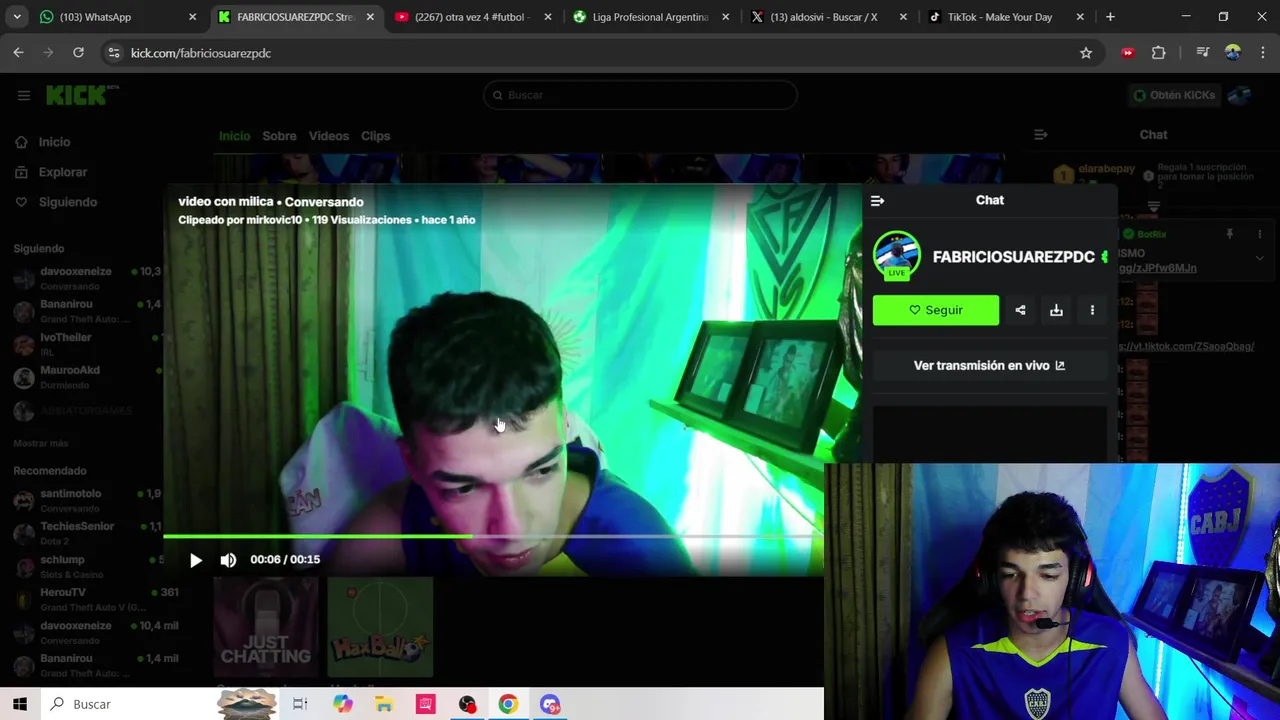
Task: Switch to the Liga Profesional Argentina tab
Action: (x=652, y=17)
